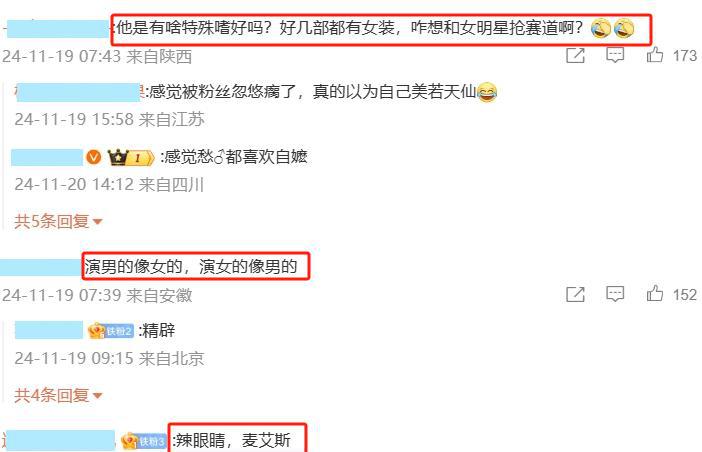Screen dimensions: 702x452
Task: Click the 173 like count
Action: tap(685, 56)
